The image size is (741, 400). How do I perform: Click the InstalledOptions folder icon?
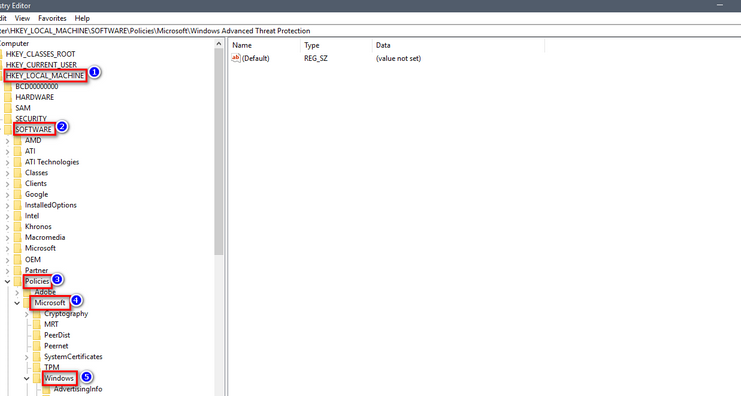[17, 205]
